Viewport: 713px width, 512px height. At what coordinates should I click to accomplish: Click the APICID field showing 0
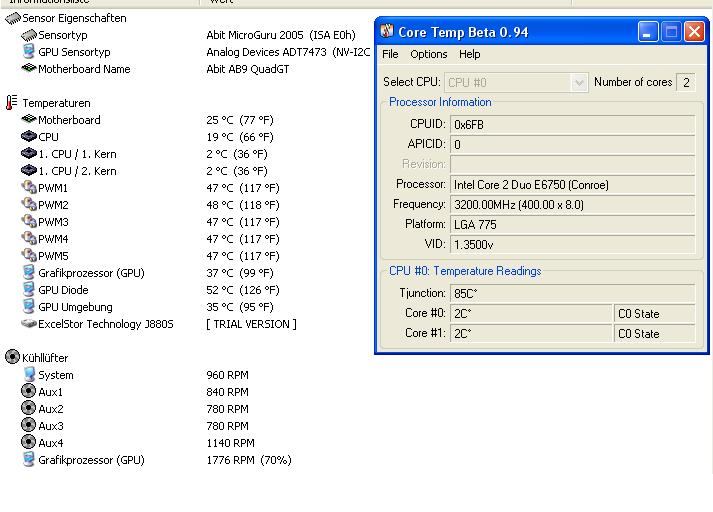(x=572, y=145)
